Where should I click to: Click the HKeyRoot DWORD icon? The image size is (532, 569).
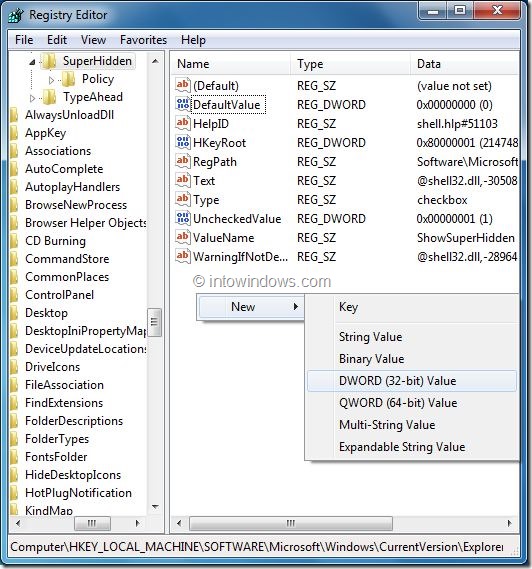click(x=183, y=142)
